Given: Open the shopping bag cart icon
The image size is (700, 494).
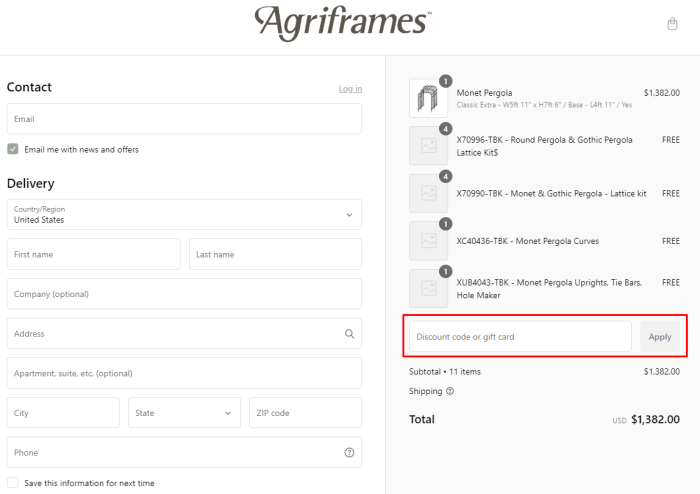Looking at the screenshot, I should (672, 24).
